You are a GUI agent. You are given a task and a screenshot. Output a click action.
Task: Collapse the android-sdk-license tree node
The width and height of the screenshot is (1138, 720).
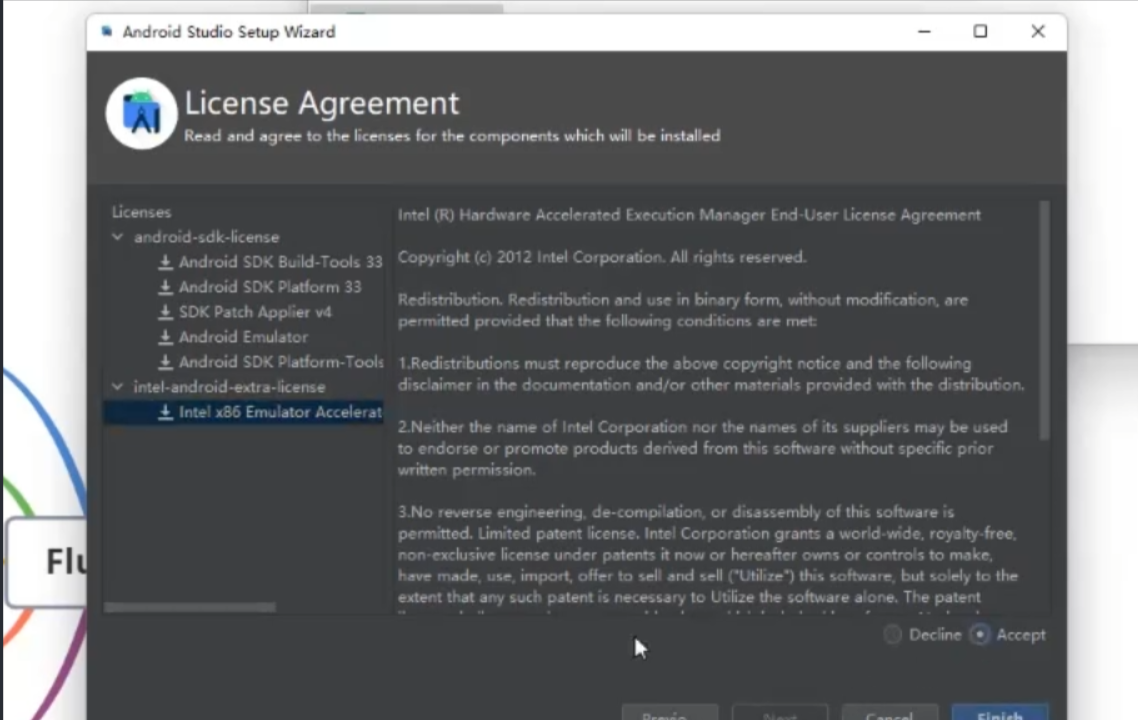[x=118, y=237]
